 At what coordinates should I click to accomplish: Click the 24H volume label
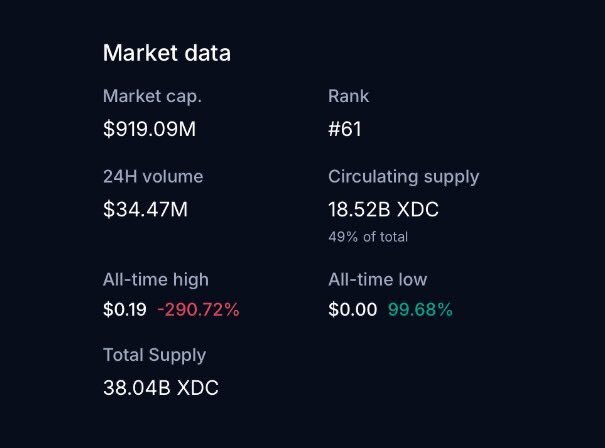[x=153, y=177]
